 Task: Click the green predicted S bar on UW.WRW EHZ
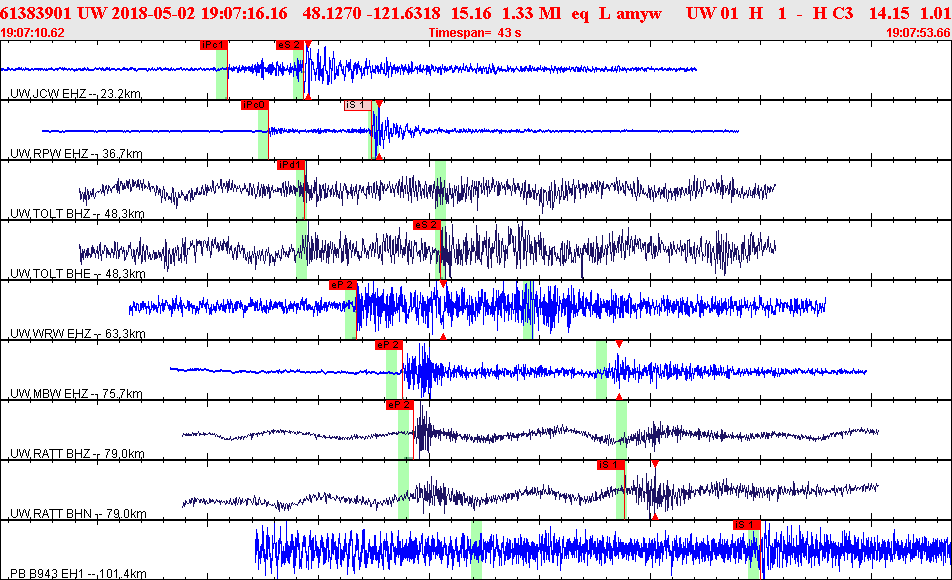(528, 310)
